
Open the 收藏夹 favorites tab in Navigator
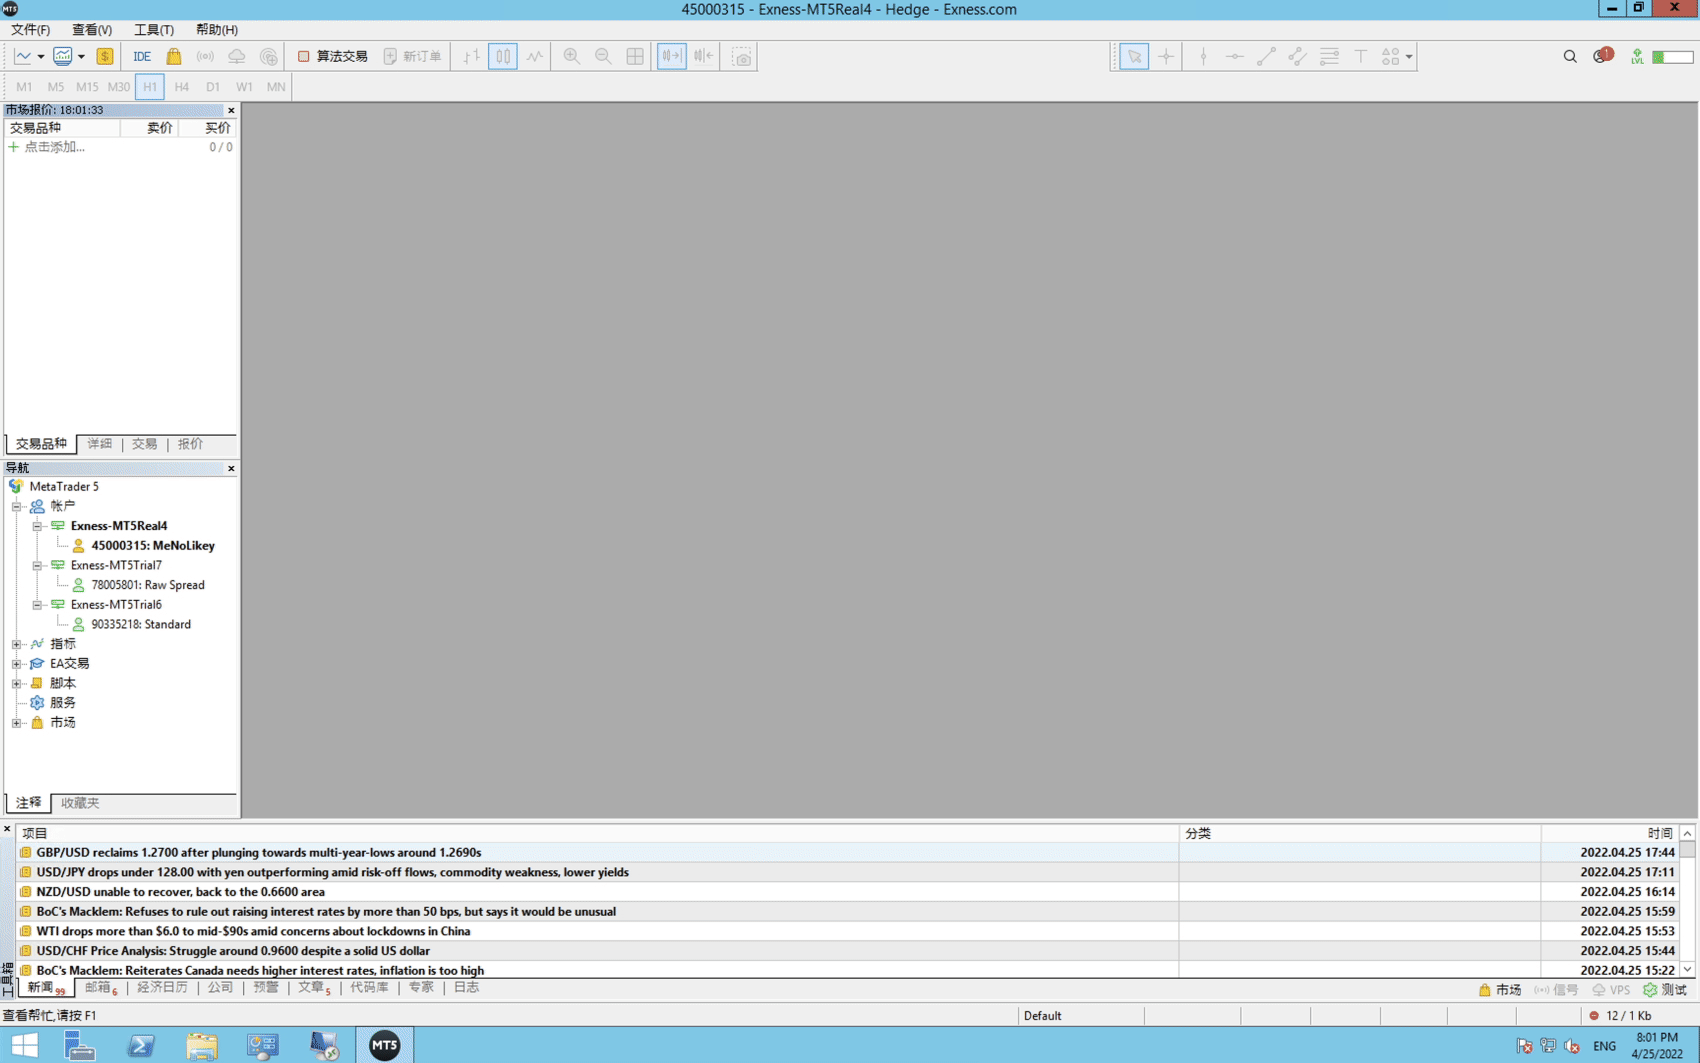coord(80,803)
